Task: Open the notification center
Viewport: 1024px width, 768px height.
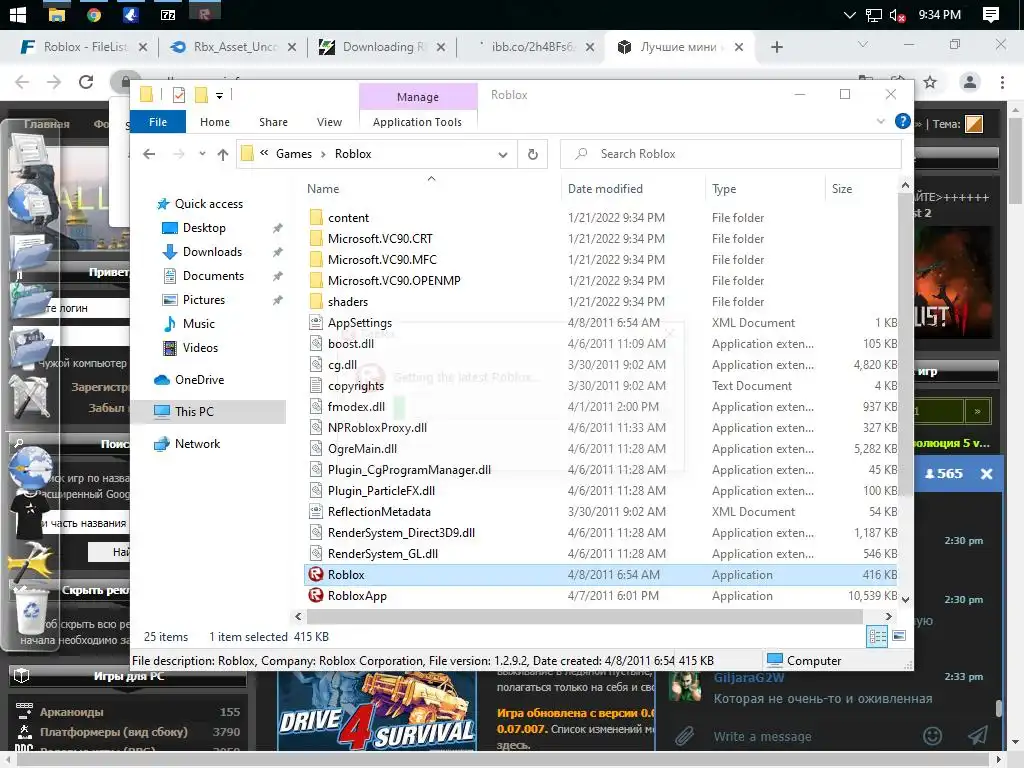Action: pos(991,14)
